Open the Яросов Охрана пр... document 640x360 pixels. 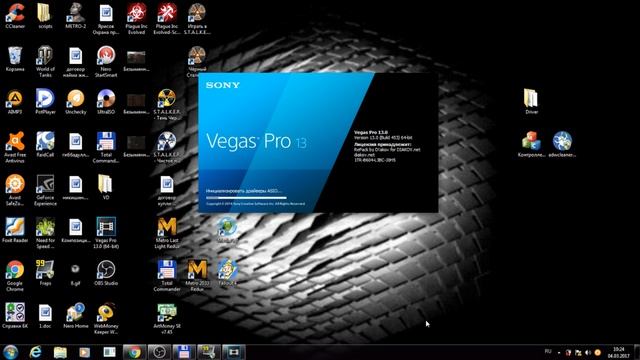[x=106, y=18]
